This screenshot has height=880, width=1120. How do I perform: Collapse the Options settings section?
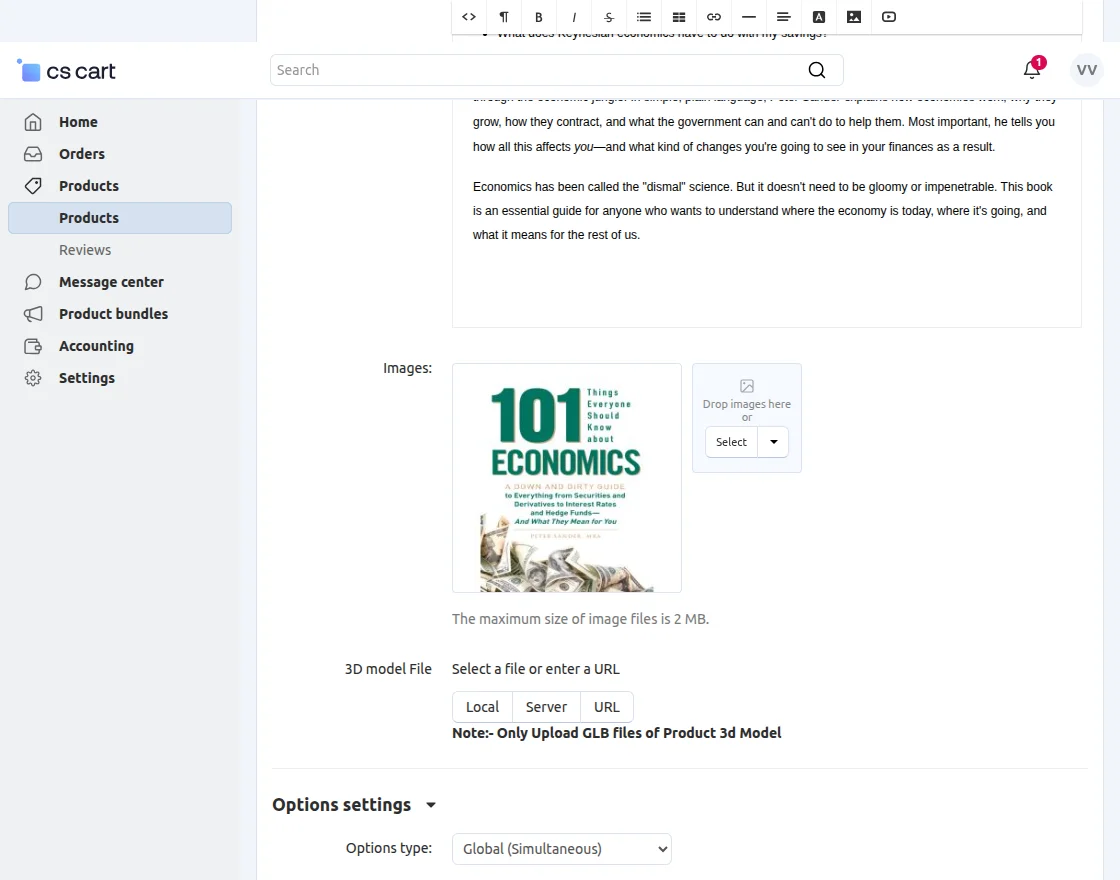[x=431, y=805]
